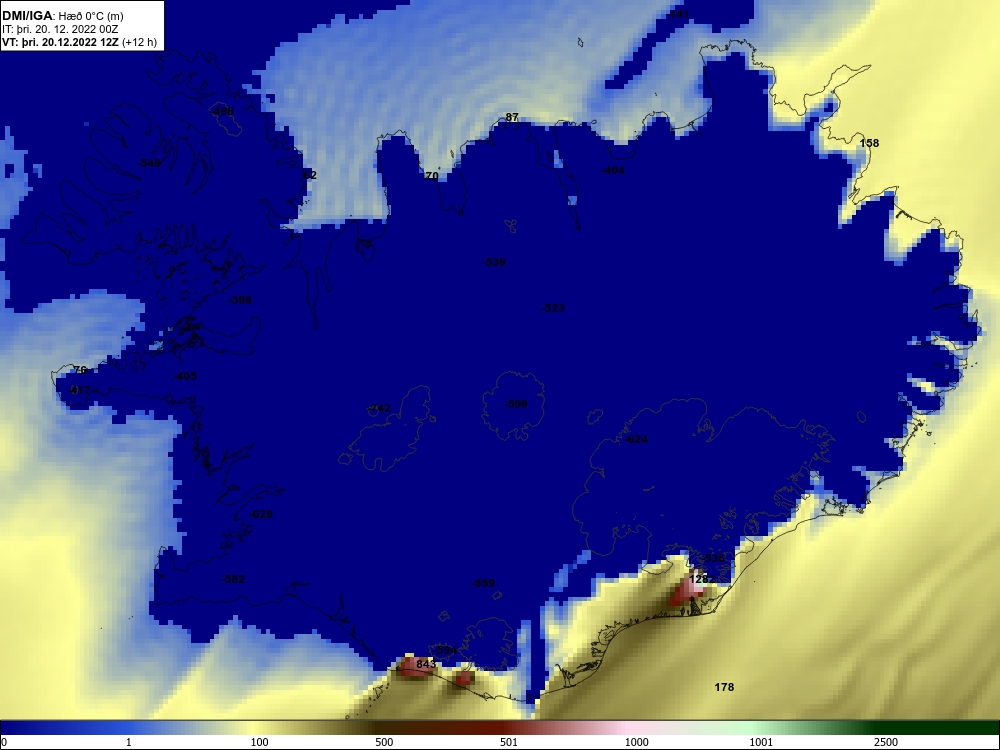Click the '0' tick on the color scale
The width and height of the screenshot is (1000, 750).
pos(4,742)
